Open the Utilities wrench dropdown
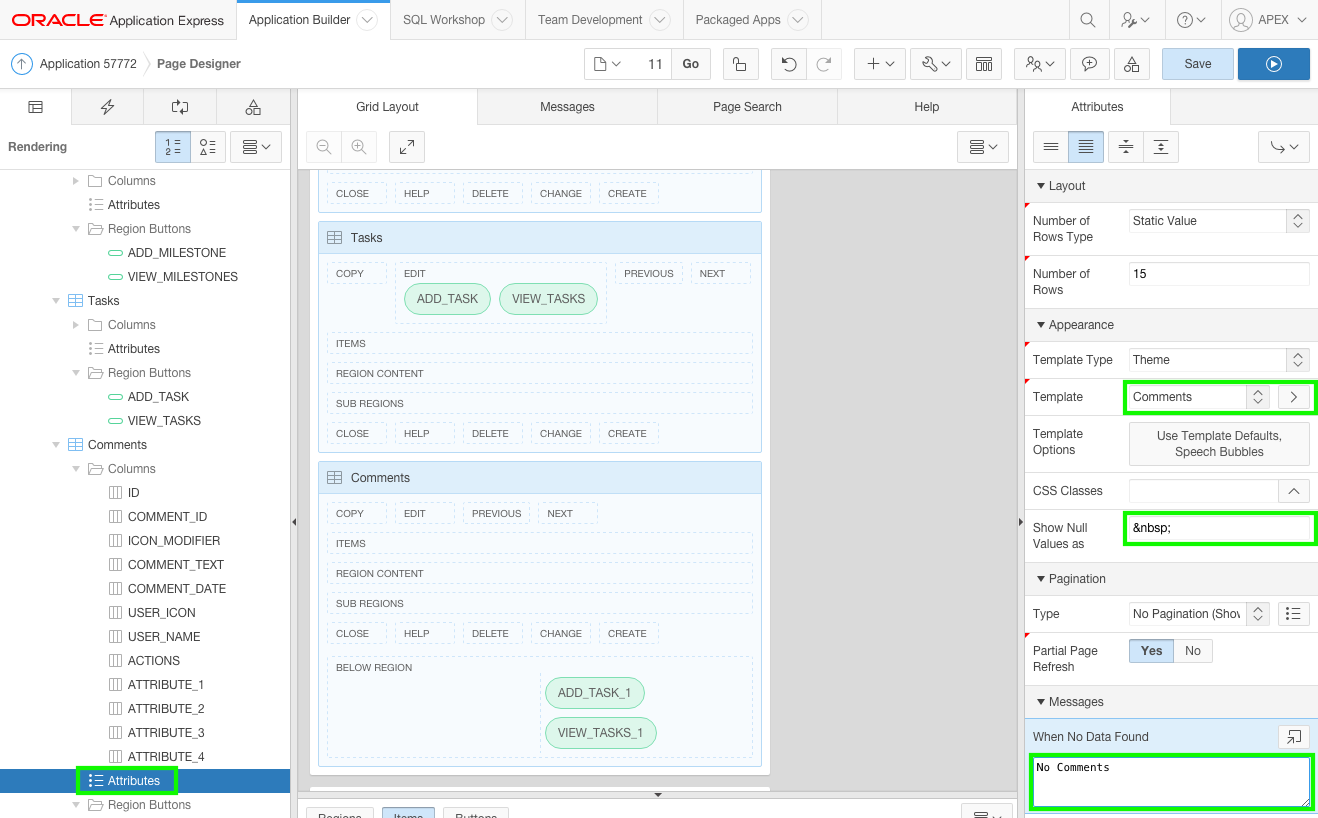Viewport: 1318px width, 818px height. pos(934,63)
